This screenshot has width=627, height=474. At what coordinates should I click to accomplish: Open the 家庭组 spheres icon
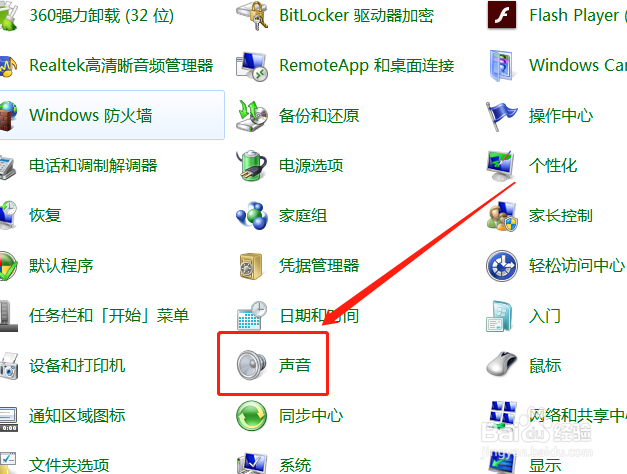[252, 216]
